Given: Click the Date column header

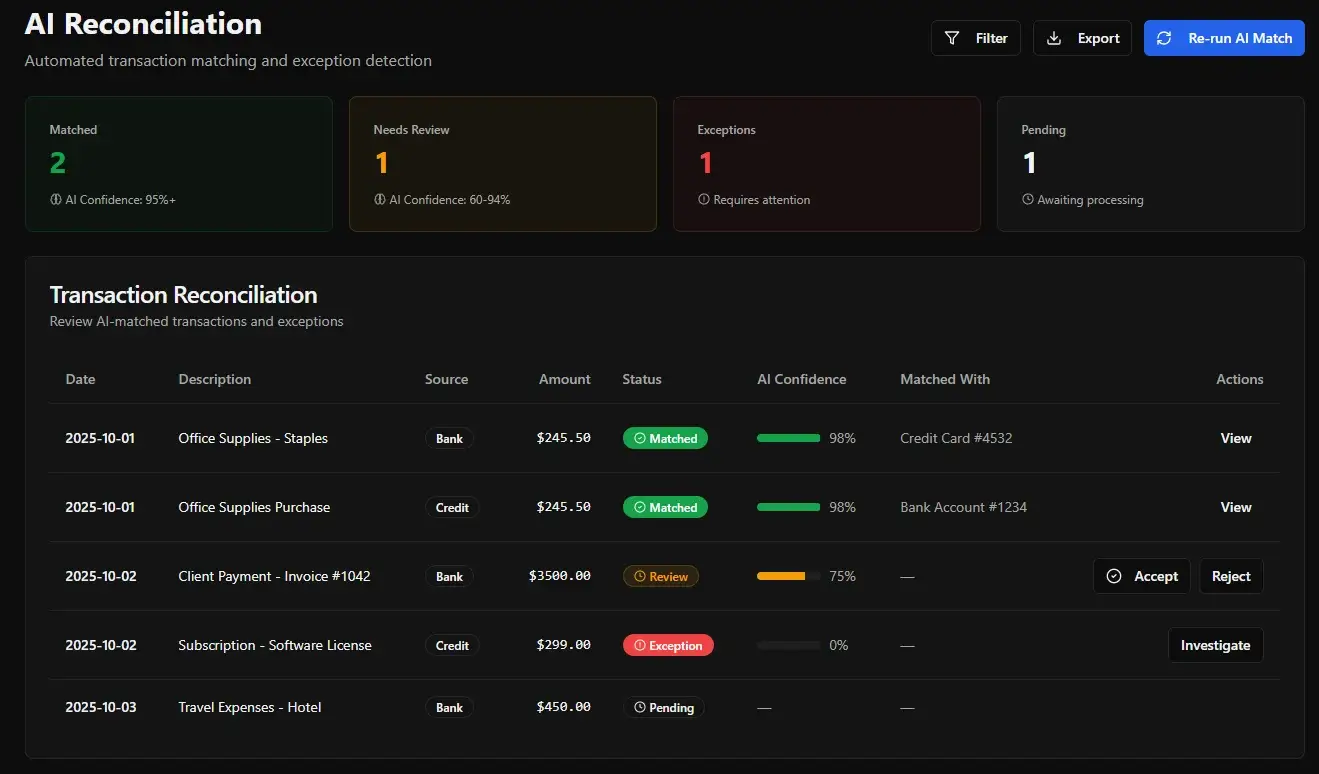Looking at the screenshot, I should (x=81, y=379).
